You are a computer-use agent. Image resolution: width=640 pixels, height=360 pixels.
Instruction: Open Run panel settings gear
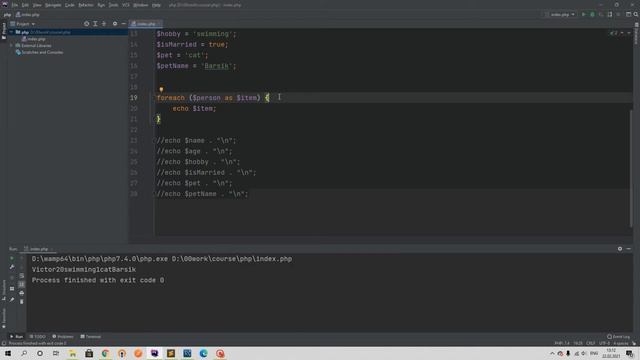tap(620, 249)
